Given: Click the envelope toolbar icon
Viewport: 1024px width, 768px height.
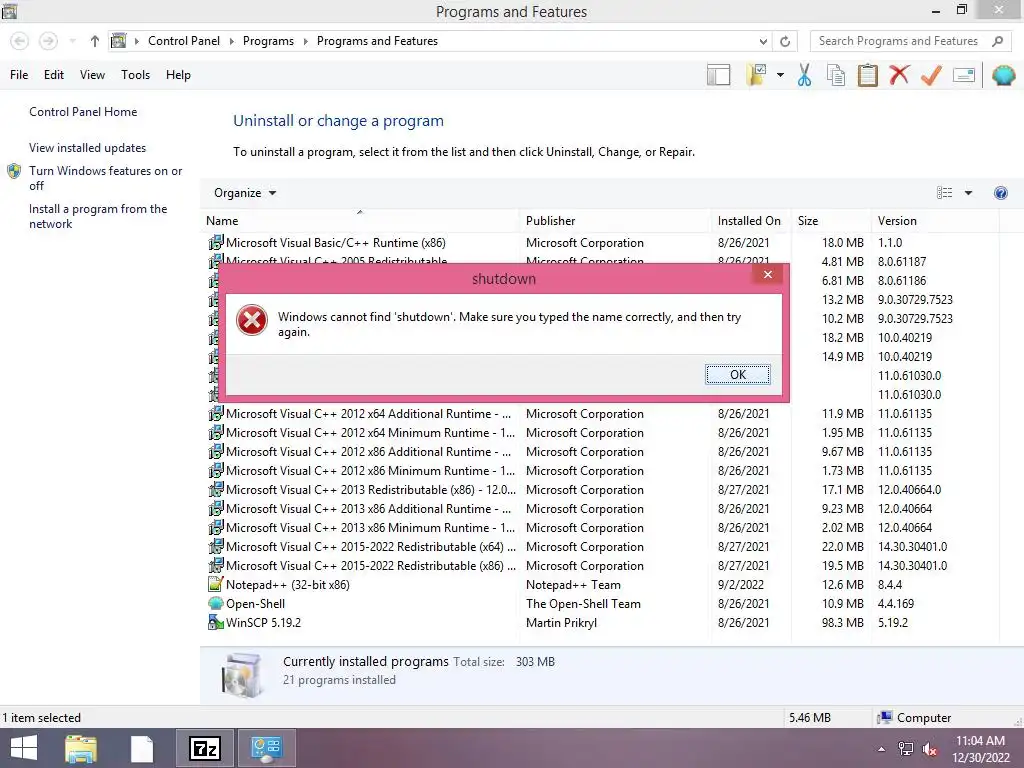Looking at the screenshot, I should pos(964,75).
